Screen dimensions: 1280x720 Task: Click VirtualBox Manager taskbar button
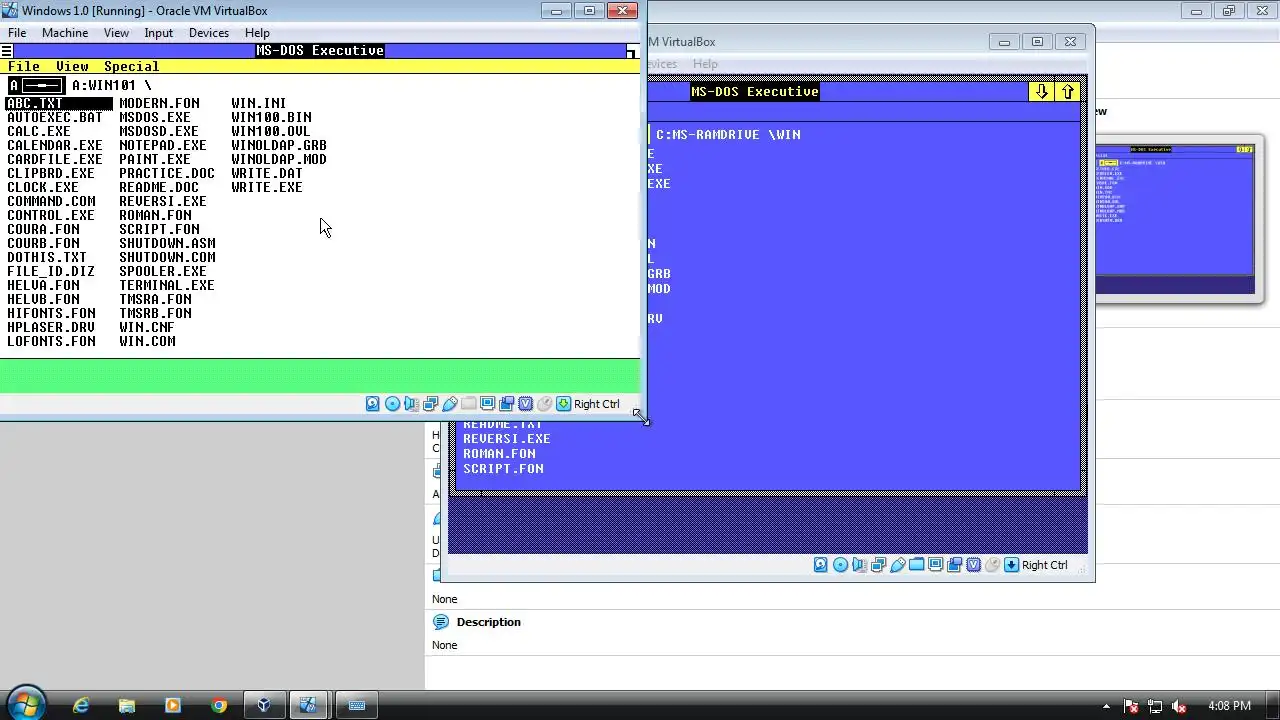point(264,705)
